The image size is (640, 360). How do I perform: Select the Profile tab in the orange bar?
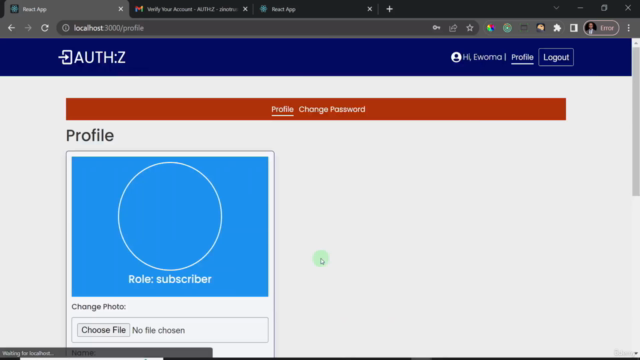pos(282,109)
